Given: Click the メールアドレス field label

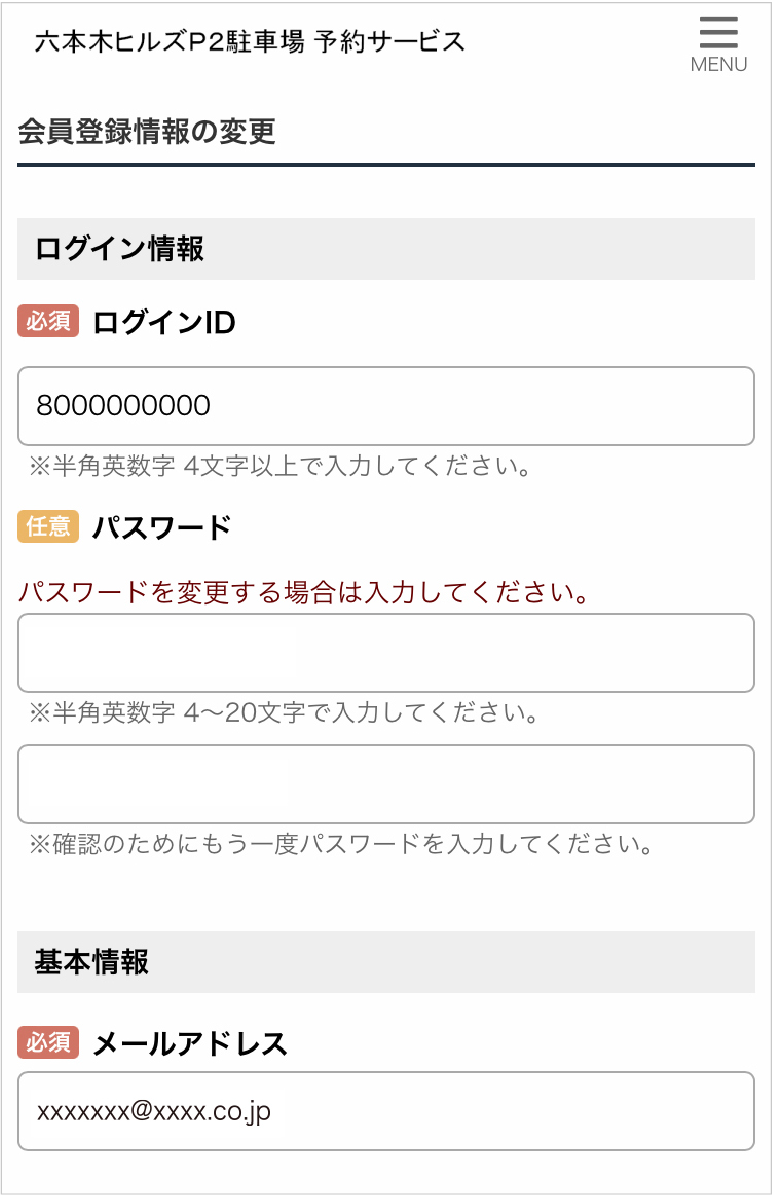Looking at the screenshot, I should click(190, 1044).
